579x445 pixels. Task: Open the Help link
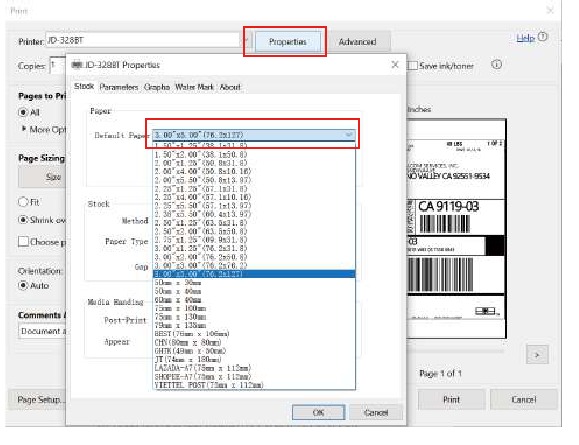(525, 38)
